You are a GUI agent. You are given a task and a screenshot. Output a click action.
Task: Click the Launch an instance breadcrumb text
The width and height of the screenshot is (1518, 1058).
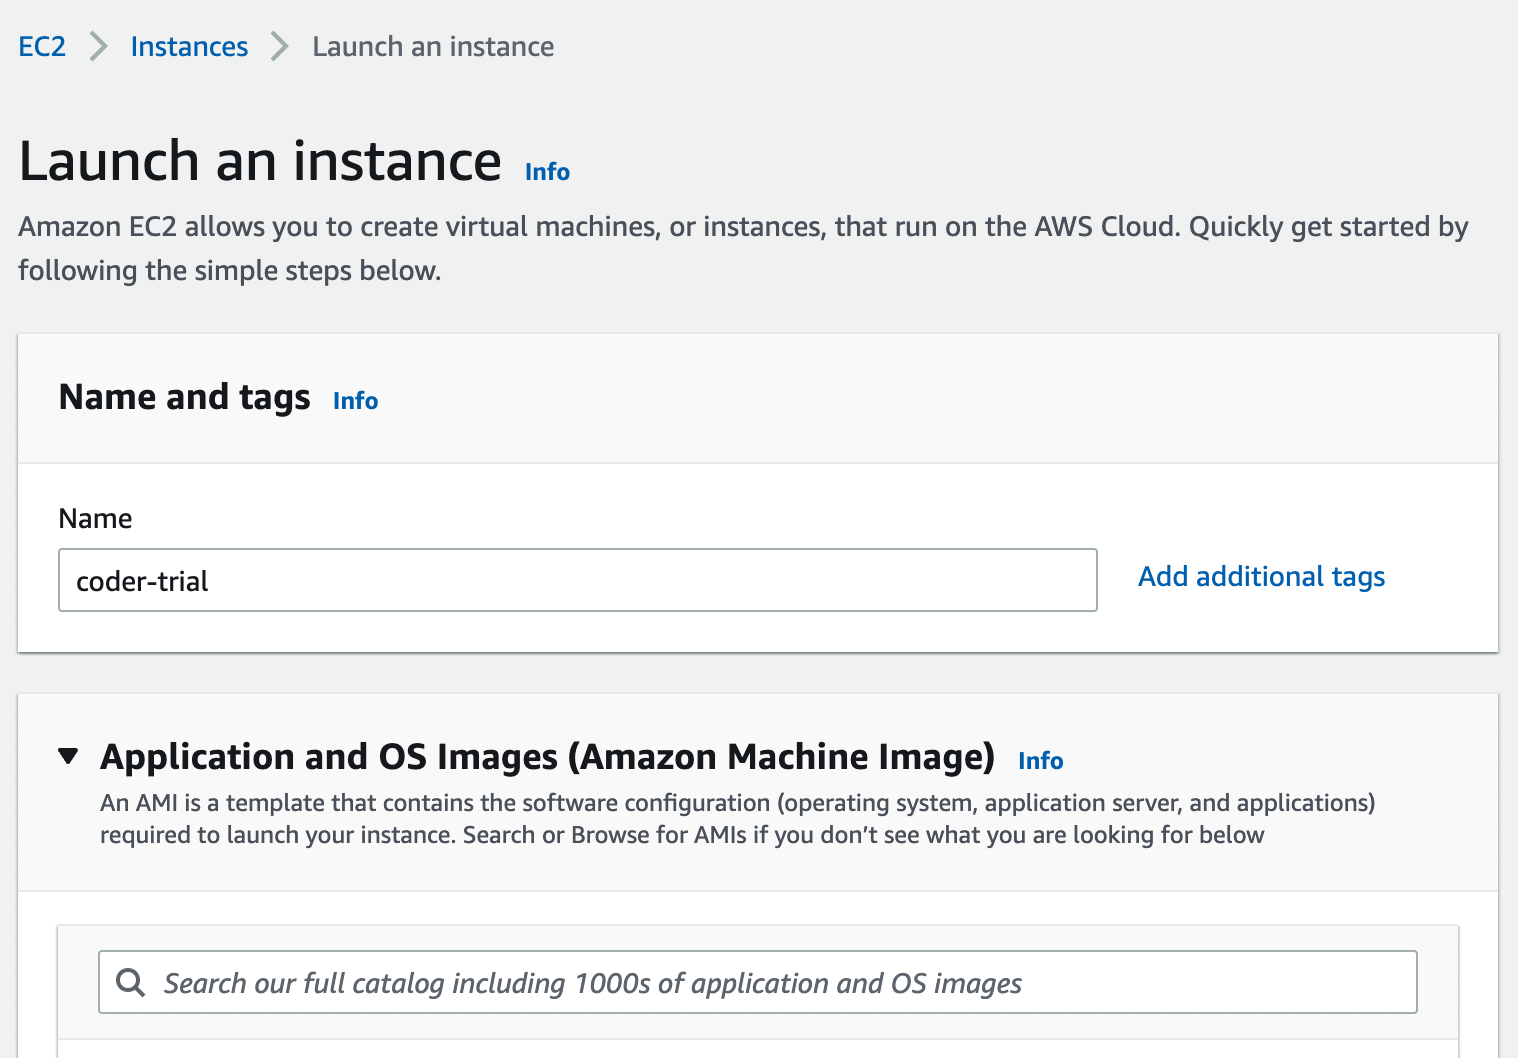[433, 47]
